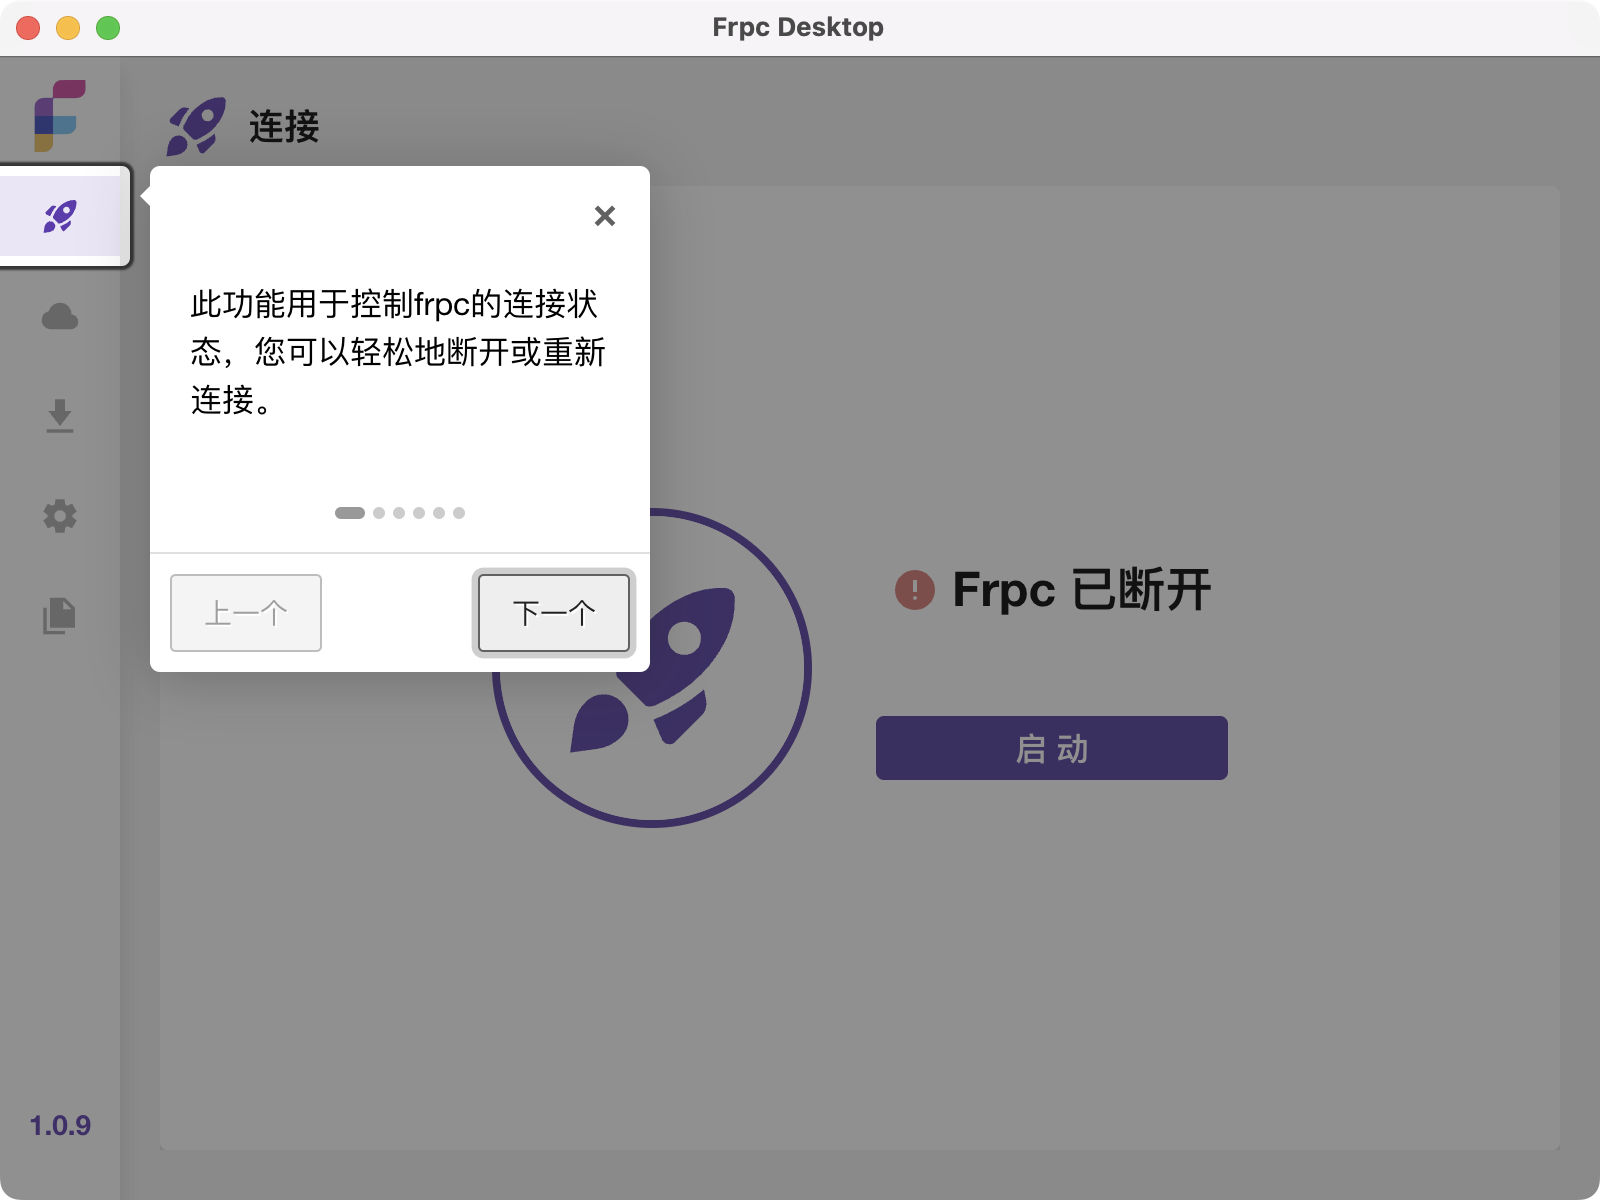Open the download versions sidebar page

coord(60,416)
